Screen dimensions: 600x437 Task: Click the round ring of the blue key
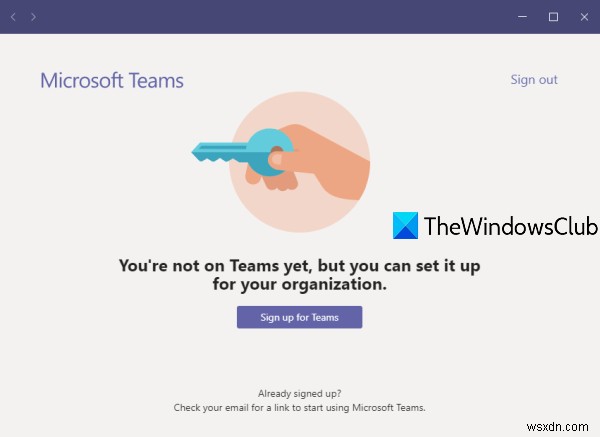(x=270, y=152)
